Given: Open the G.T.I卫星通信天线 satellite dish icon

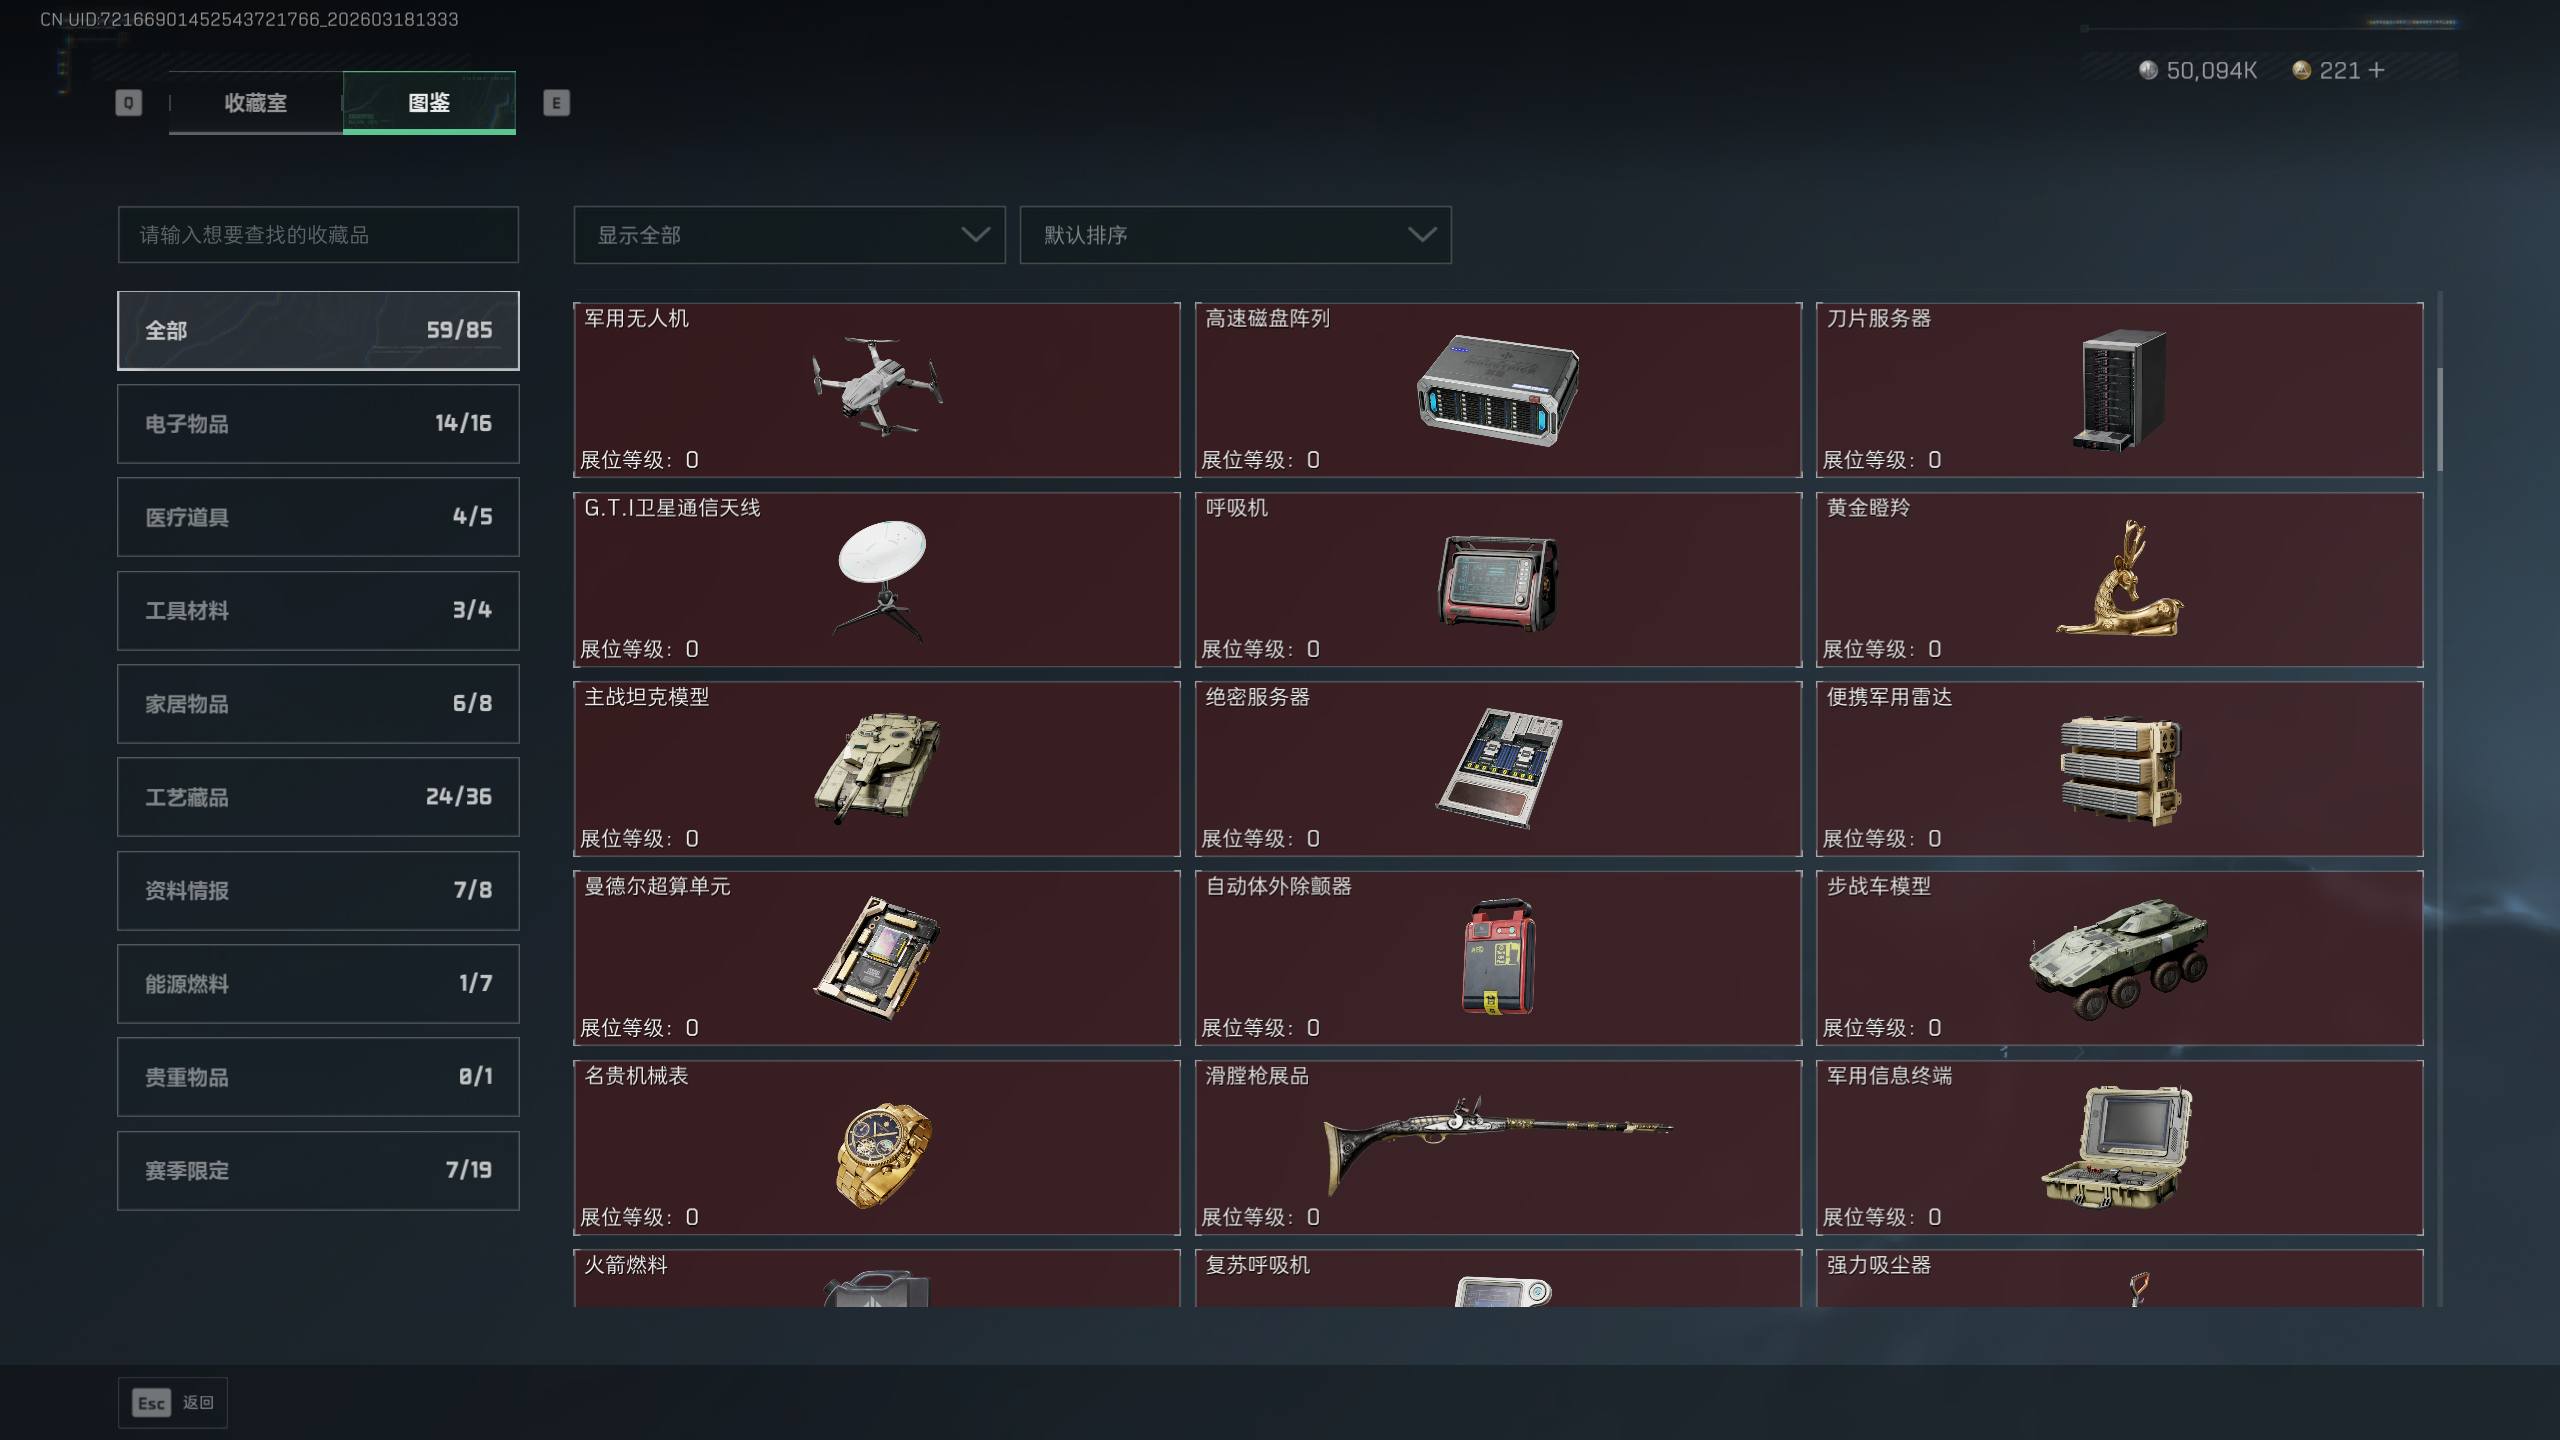Looking at the screenshot, I should click(881, 579).
